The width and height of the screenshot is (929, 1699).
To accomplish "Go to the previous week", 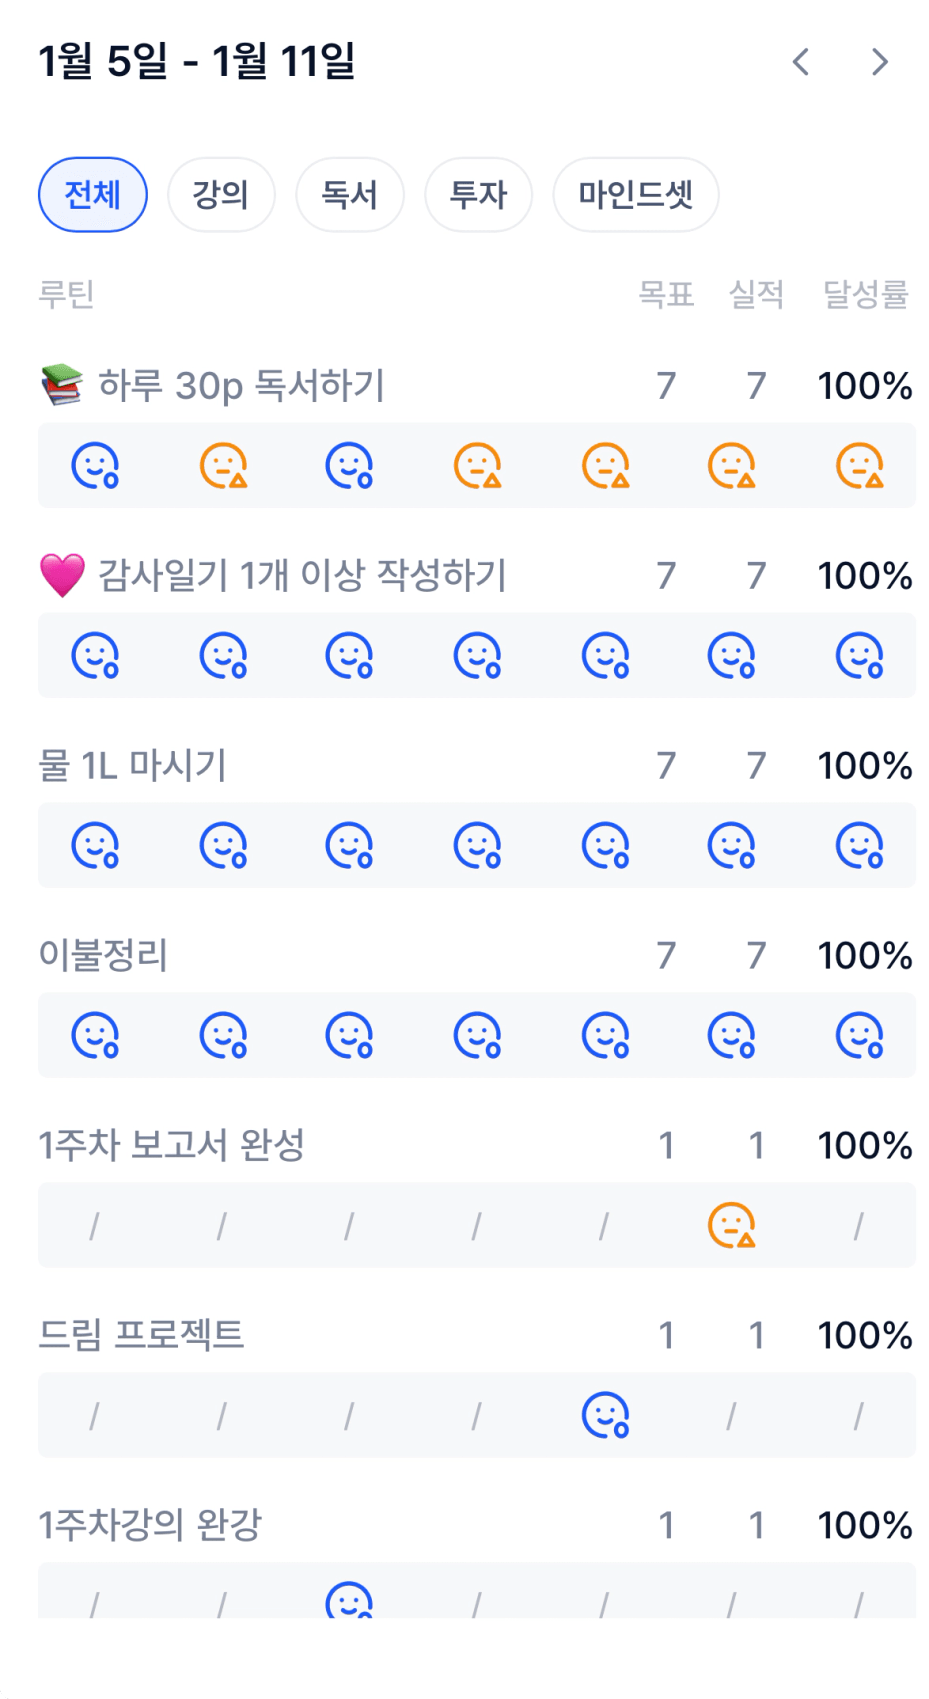I will [x=801, y=62].
